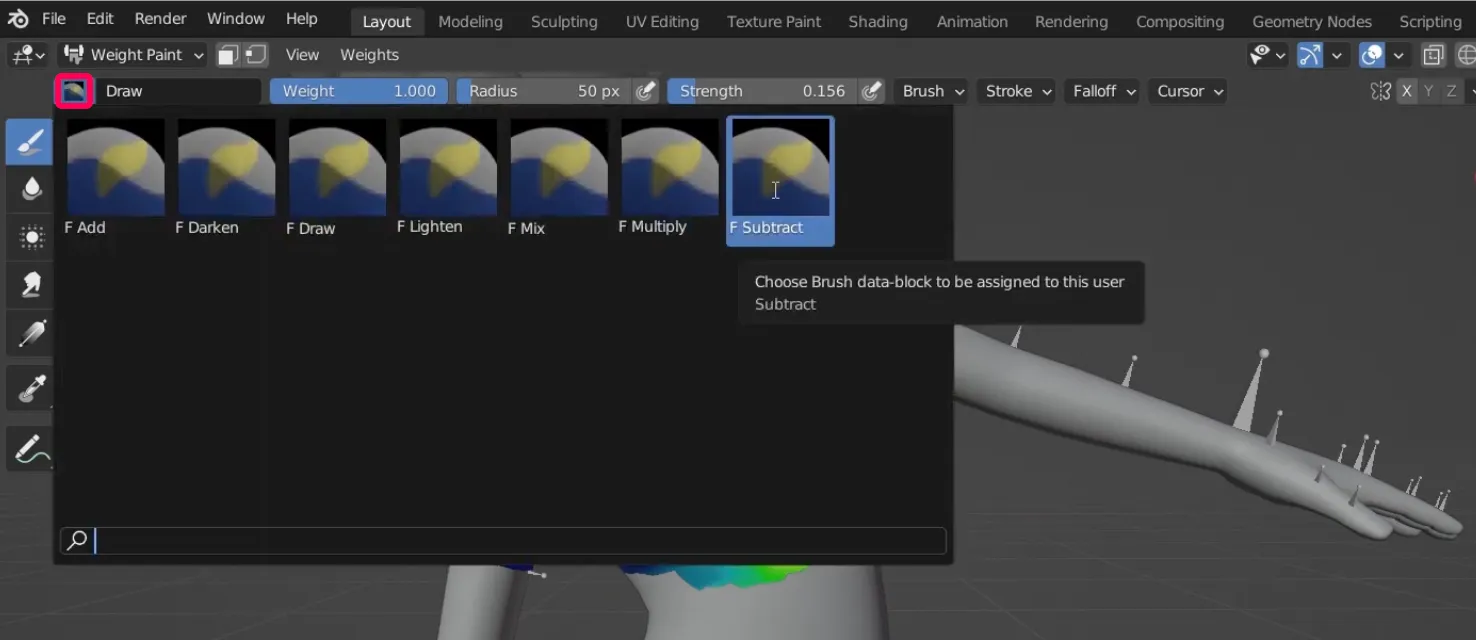Open the Stroke settings dropdown
Viewport: 1476px width, 640px height.
(1018, 91)
